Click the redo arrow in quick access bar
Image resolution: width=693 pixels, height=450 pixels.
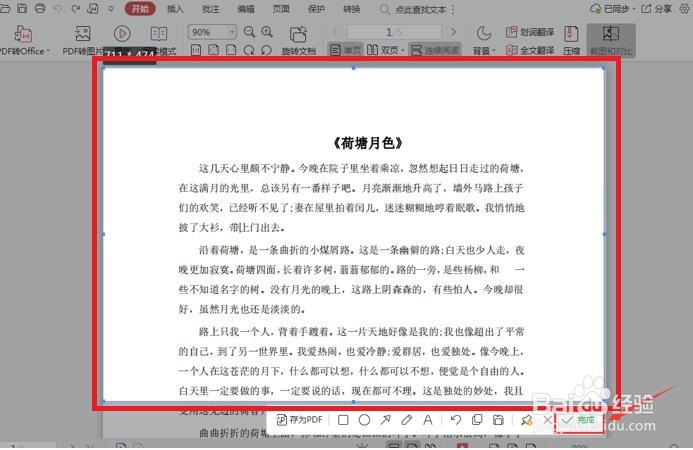(76, 8)
